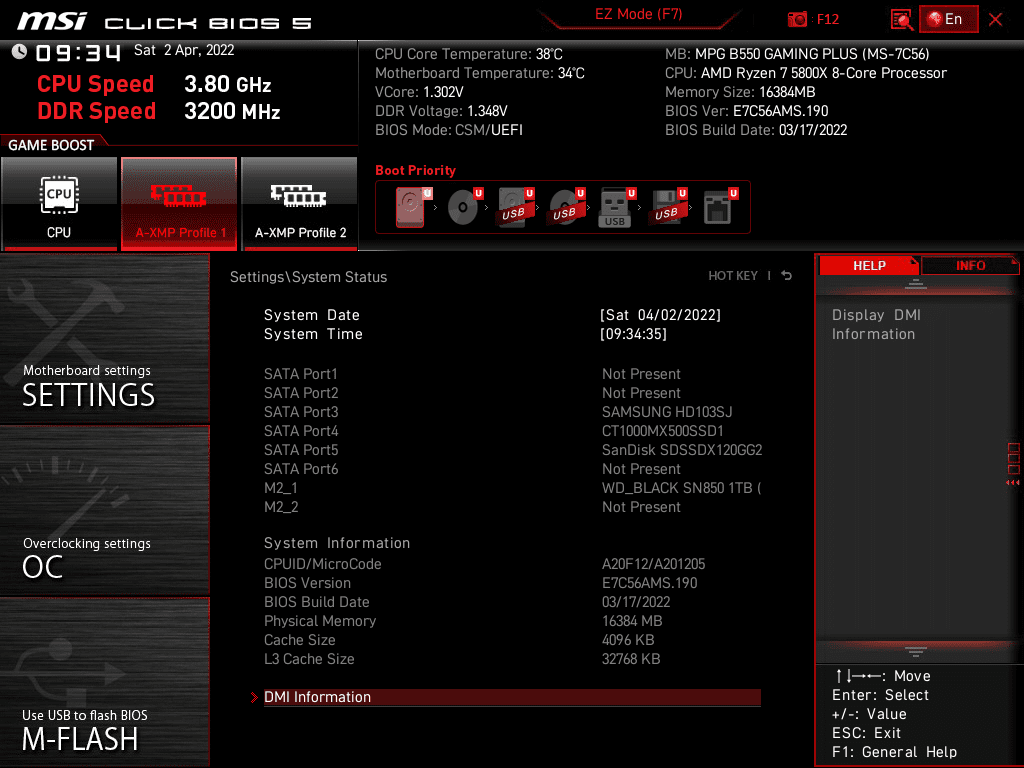The height and width of the screenshot is (768, 1024).
Task: Open DMI Information submenu
Action: (512, 697)
